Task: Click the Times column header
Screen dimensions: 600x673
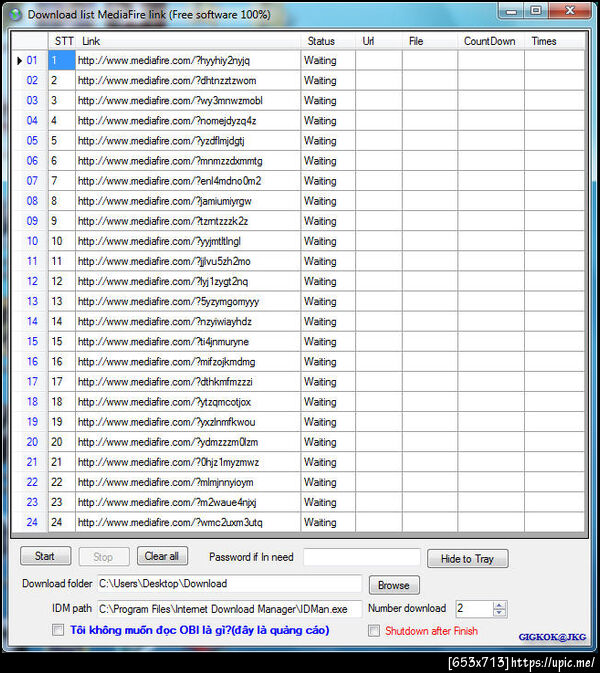Action: pos(554,41)
